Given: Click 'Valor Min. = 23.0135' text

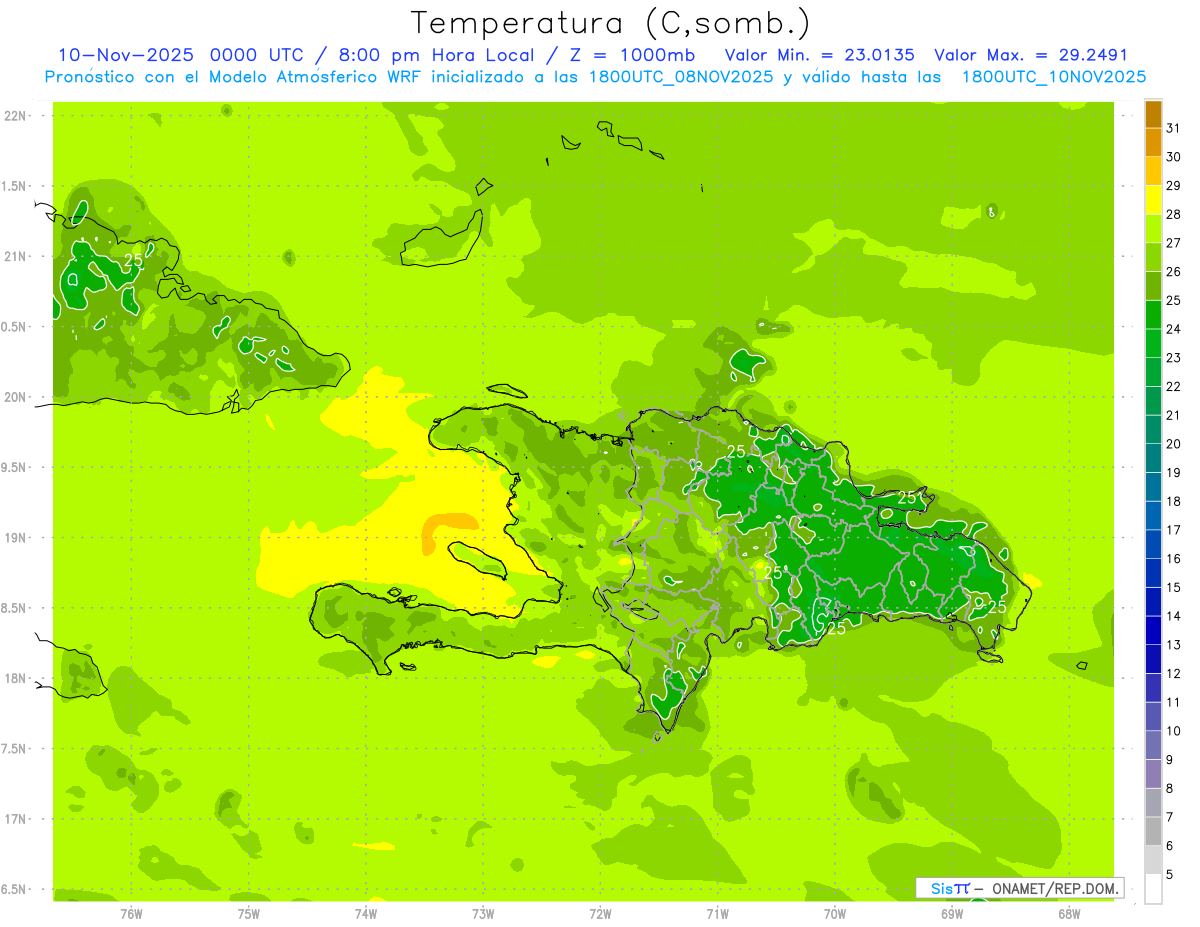Looking at the screenshot, I should 819,55.
